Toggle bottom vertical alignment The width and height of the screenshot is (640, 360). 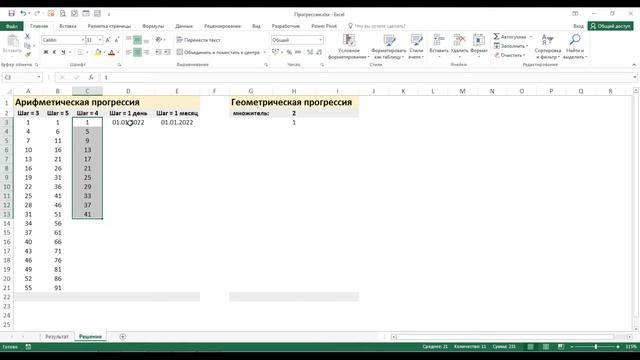click(146, 40)
